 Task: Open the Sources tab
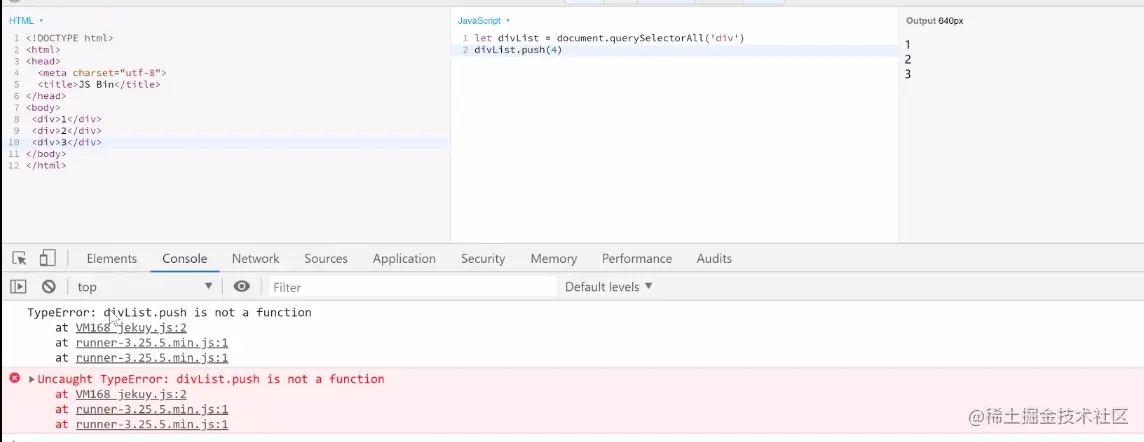[326, 258]
